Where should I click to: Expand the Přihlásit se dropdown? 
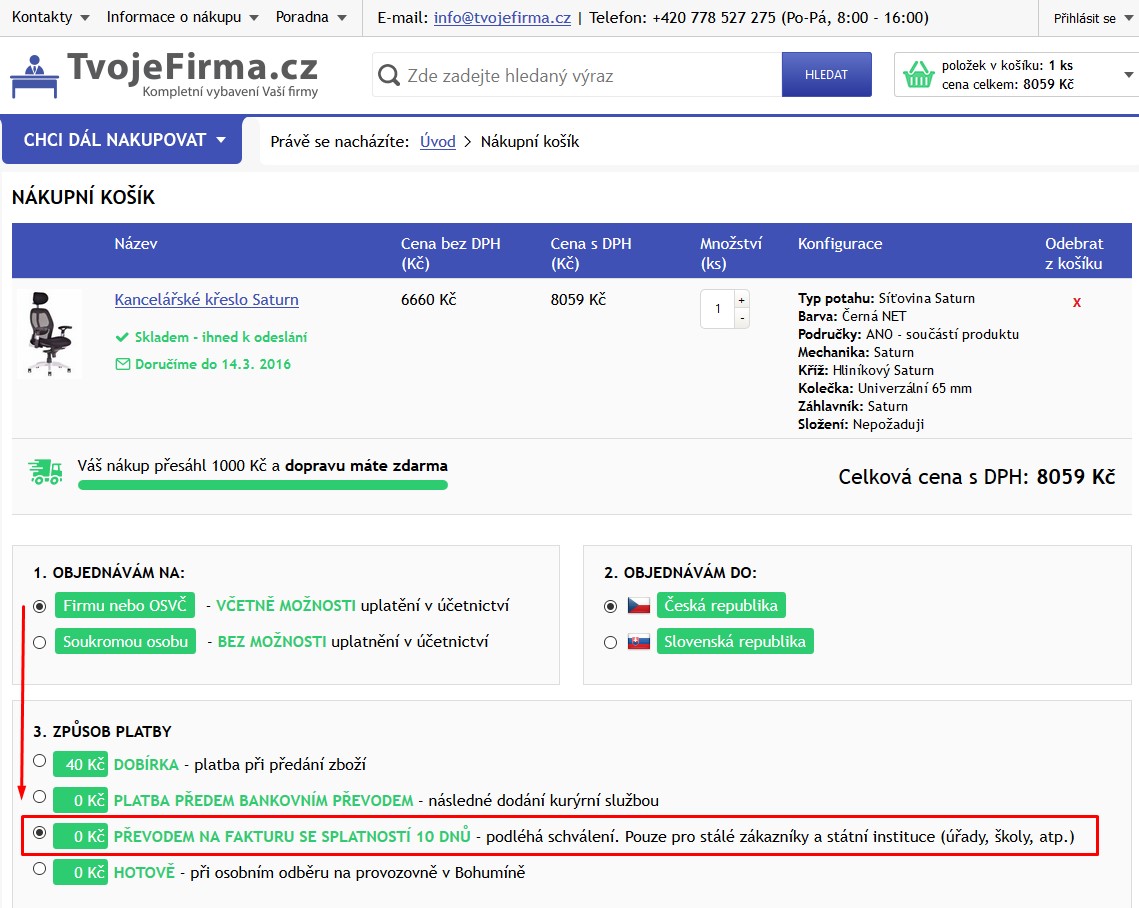1093,18
